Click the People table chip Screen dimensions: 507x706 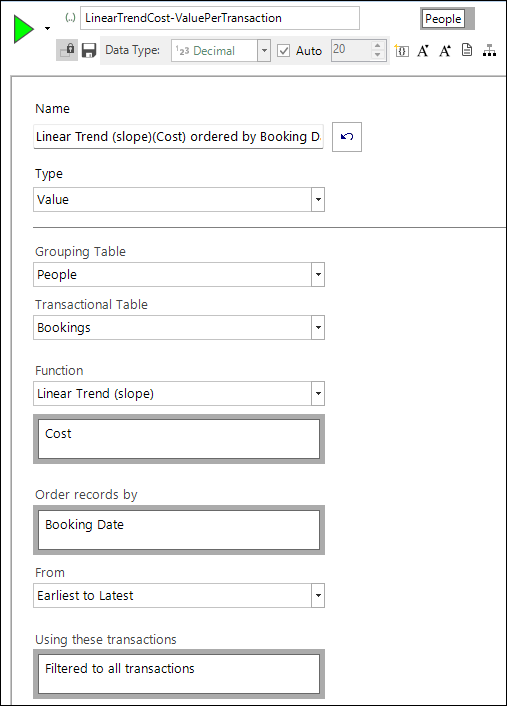point(443,19)
